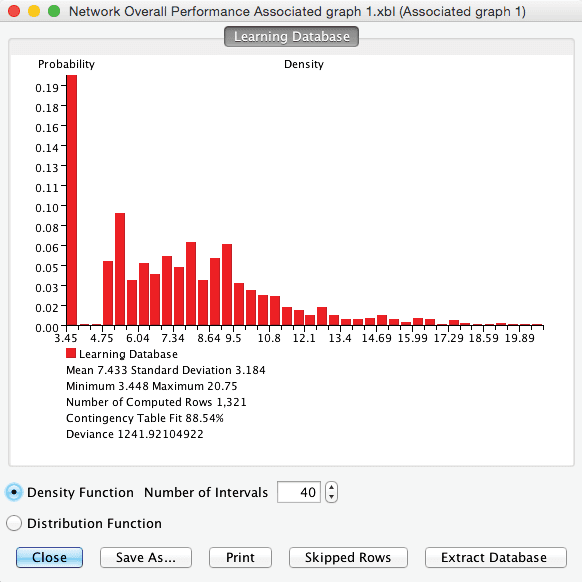The height and width of the screenshot is (582, 582).
Task: Click the tallest histogram bar at 3.45
Action: pyautogui.click(x=72, y=200)
